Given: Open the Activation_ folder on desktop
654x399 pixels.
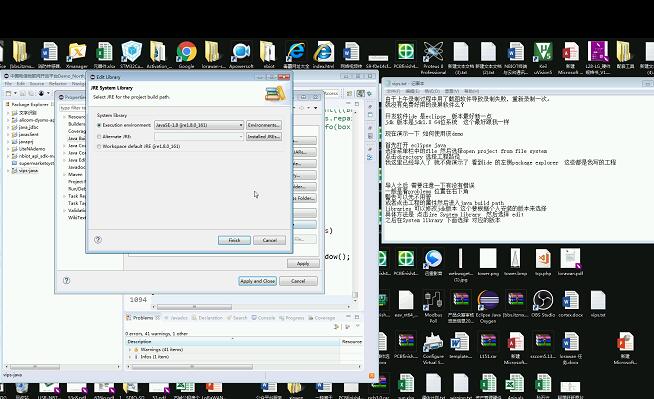Looking at the screenshot, I should [x=159, y=54].
